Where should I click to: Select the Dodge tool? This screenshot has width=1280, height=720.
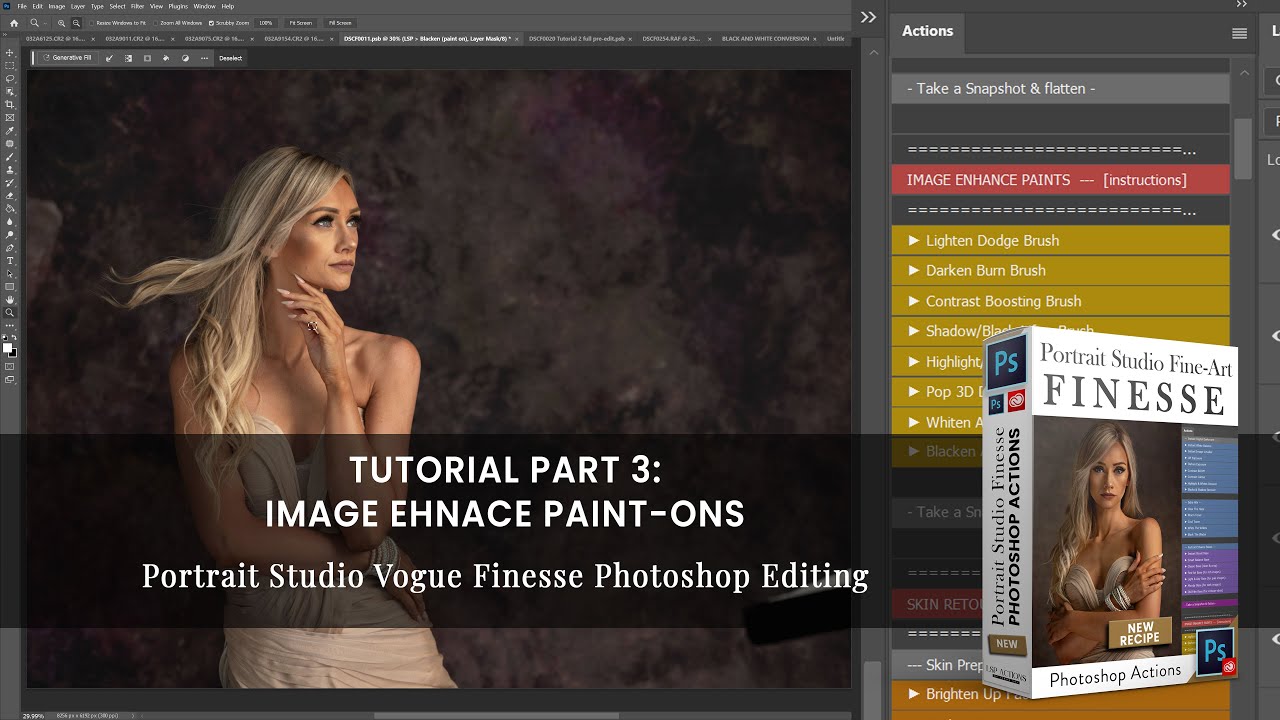10,233
